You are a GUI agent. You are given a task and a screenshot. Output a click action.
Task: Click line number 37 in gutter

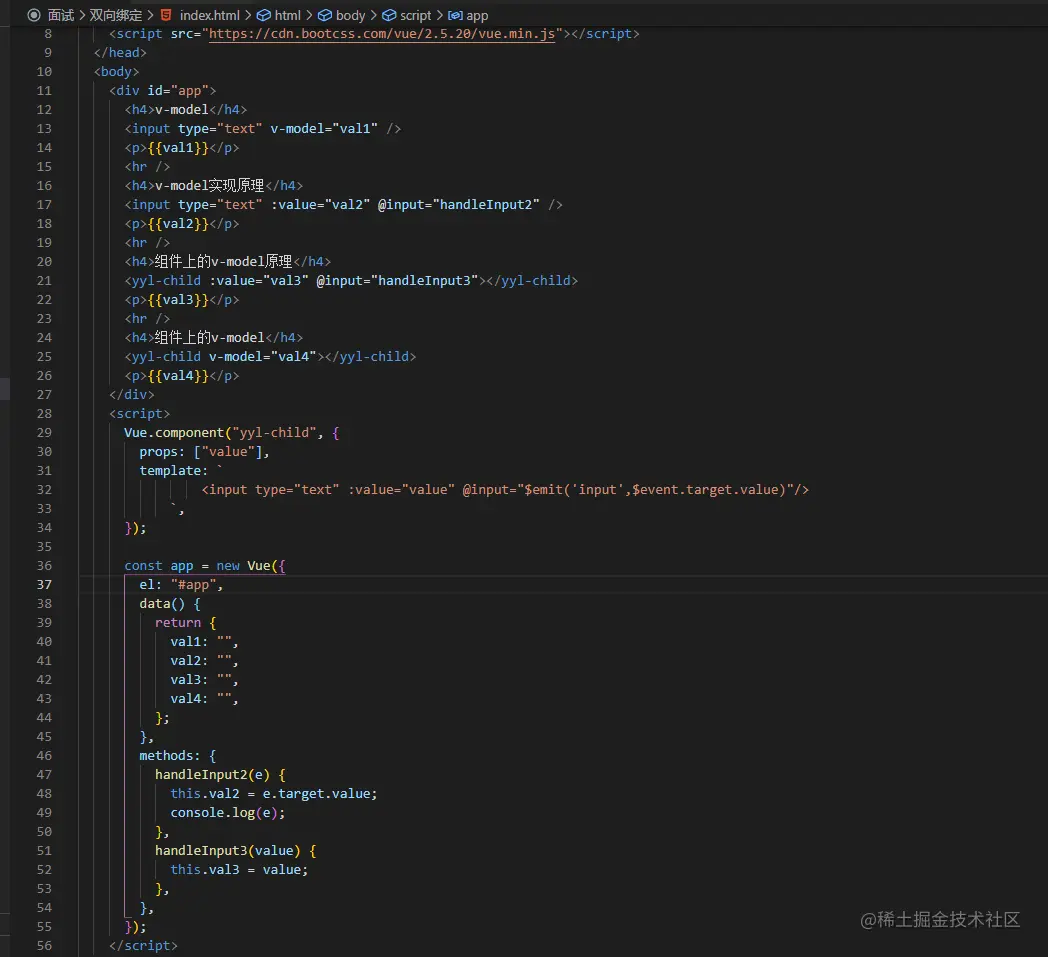(44, 584)
